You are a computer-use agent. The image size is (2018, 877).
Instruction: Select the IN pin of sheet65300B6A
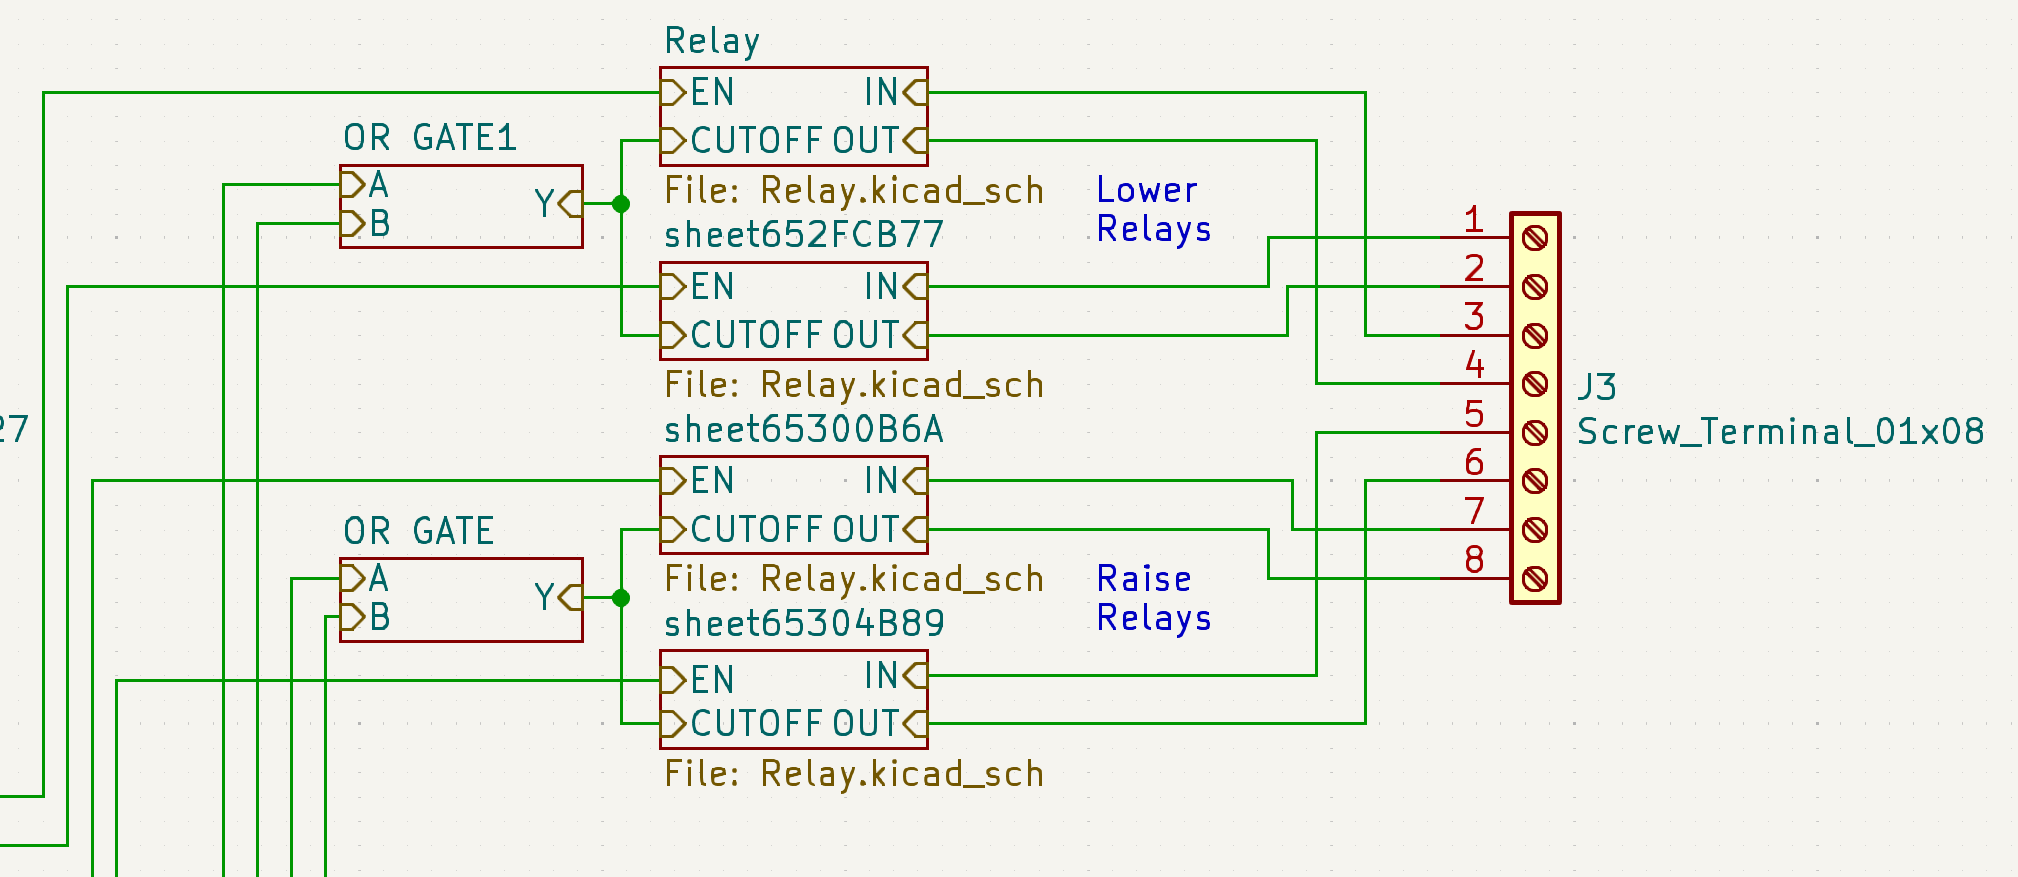[x=895, y=481]
